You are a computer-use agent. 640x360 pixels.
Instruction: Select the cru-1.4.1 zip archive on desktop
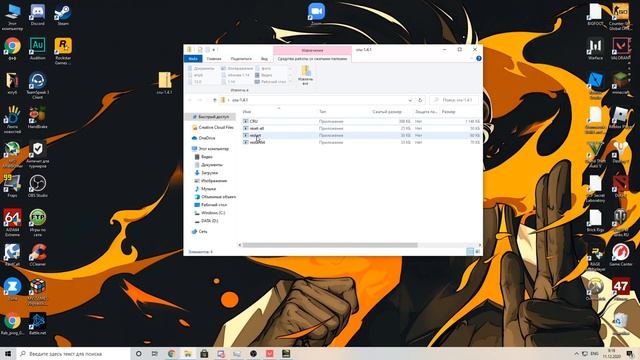coord(164,83)
